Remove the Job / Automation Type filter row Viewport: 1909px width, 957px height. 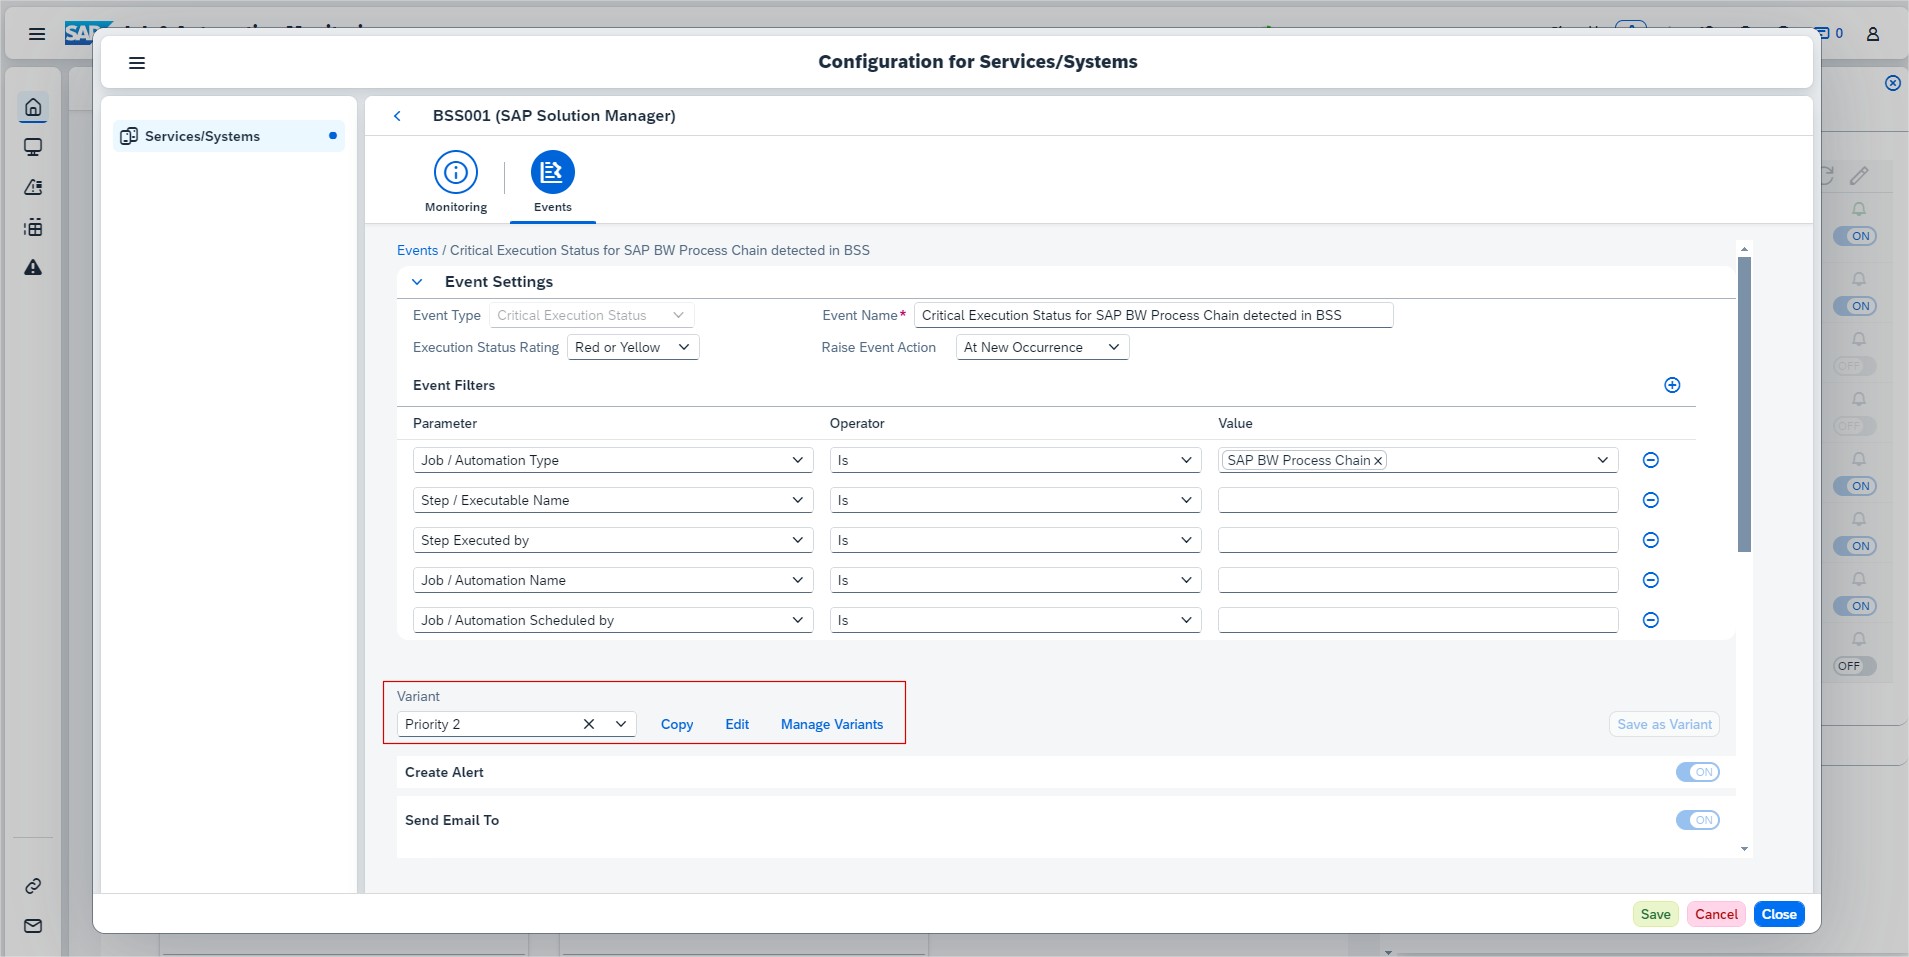pos(1651,460)
